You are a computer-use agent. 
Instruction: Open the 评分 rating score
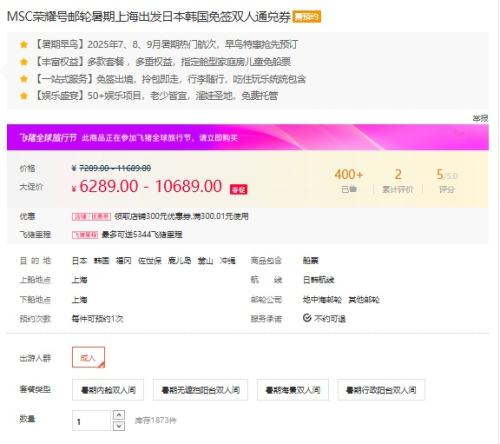[x=447, y=181]
